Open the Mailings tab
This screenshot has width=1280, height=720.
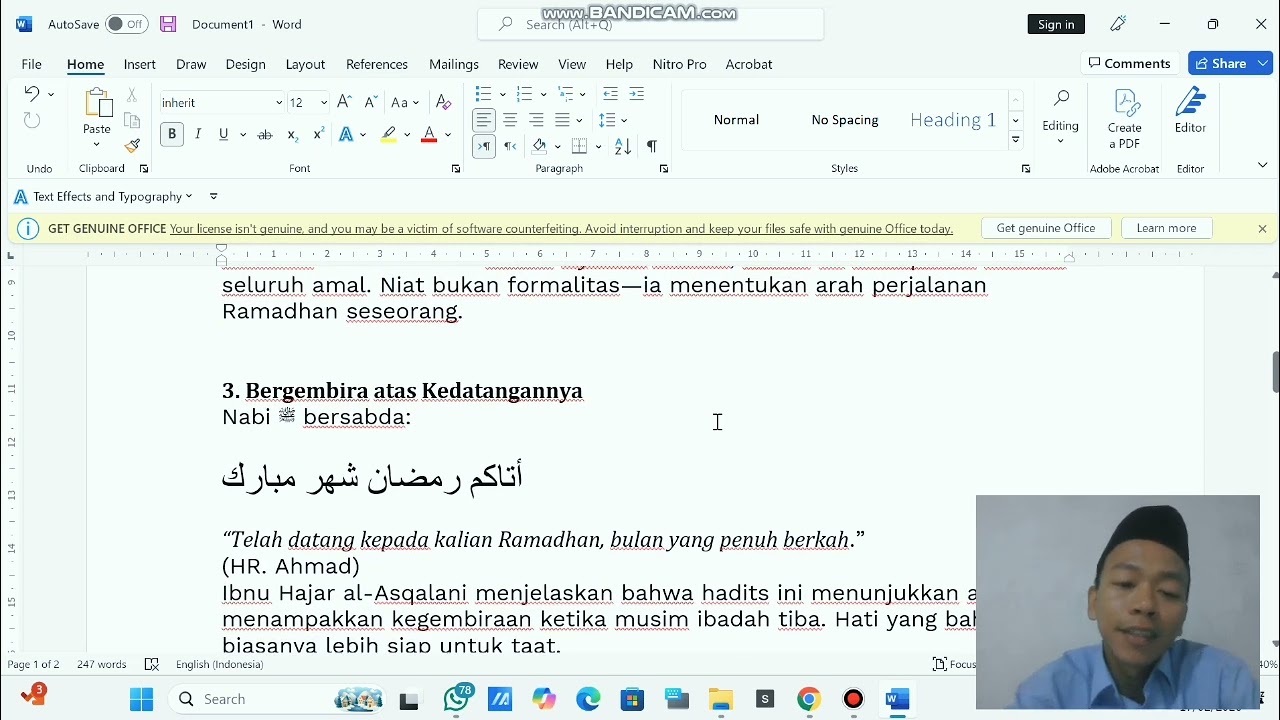(454, 64)
